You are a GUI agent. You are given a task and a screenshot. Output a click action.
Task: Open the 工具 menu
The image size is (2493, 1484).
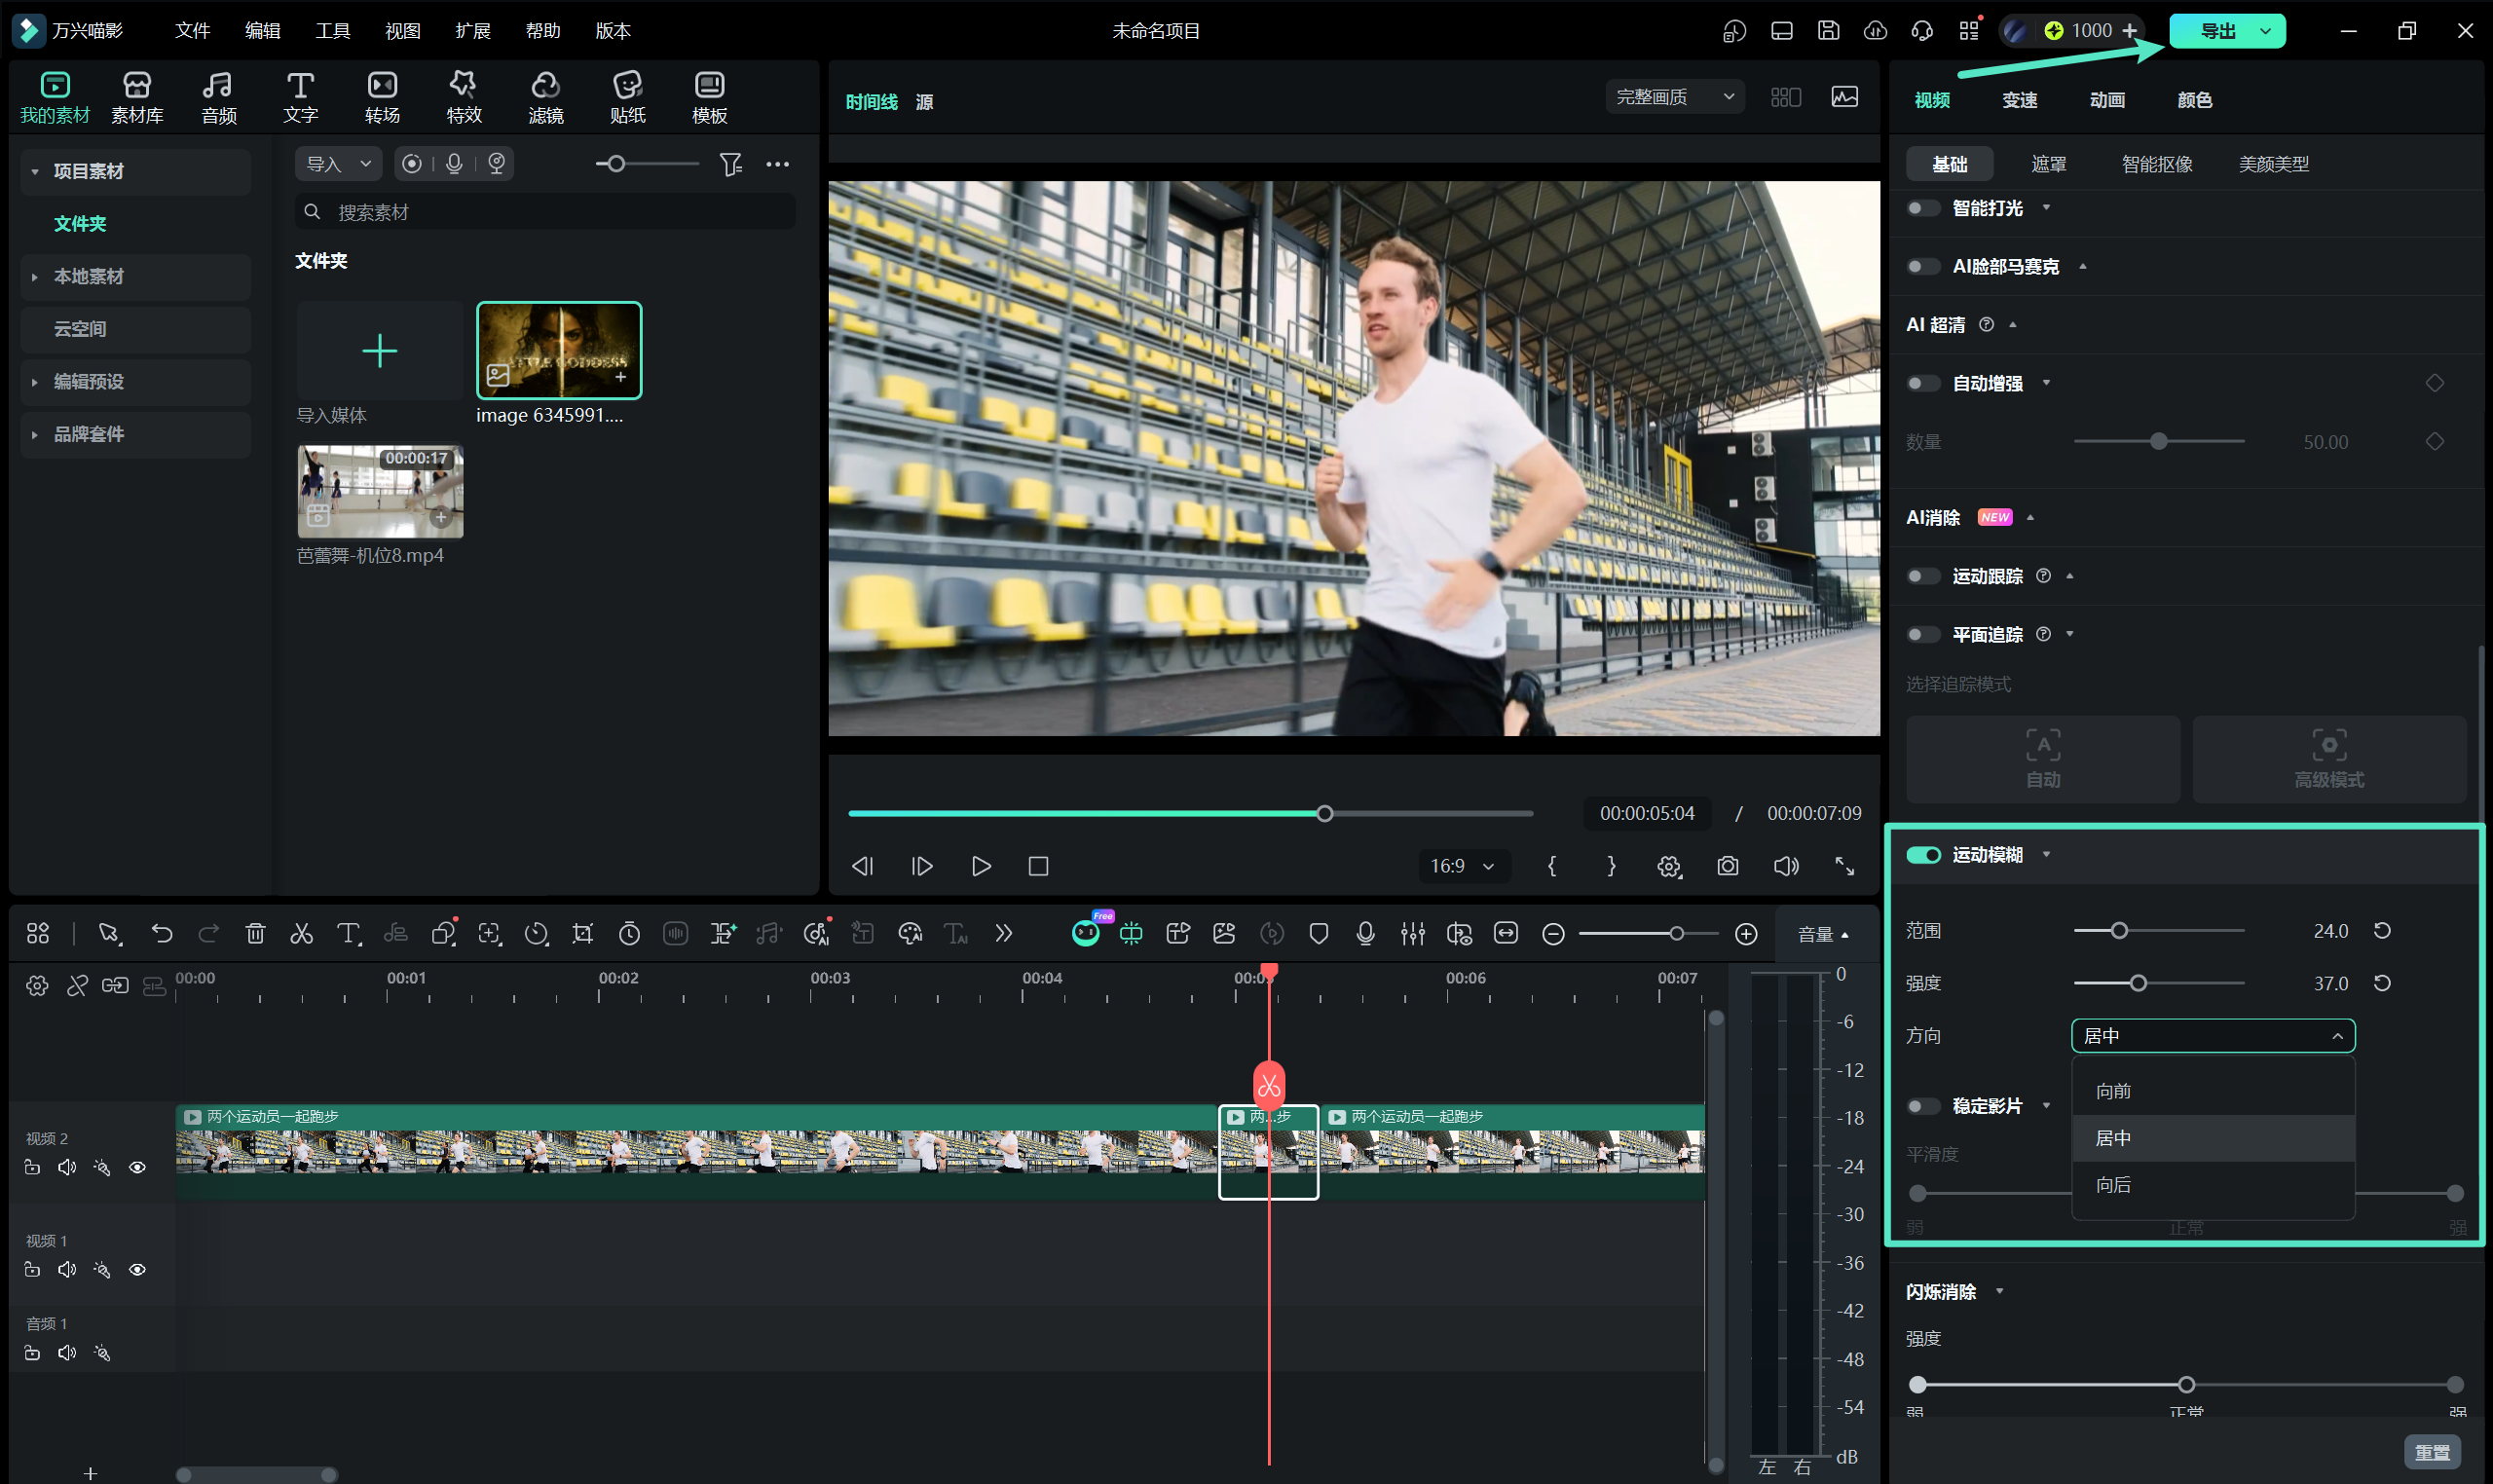coord(332,31)
